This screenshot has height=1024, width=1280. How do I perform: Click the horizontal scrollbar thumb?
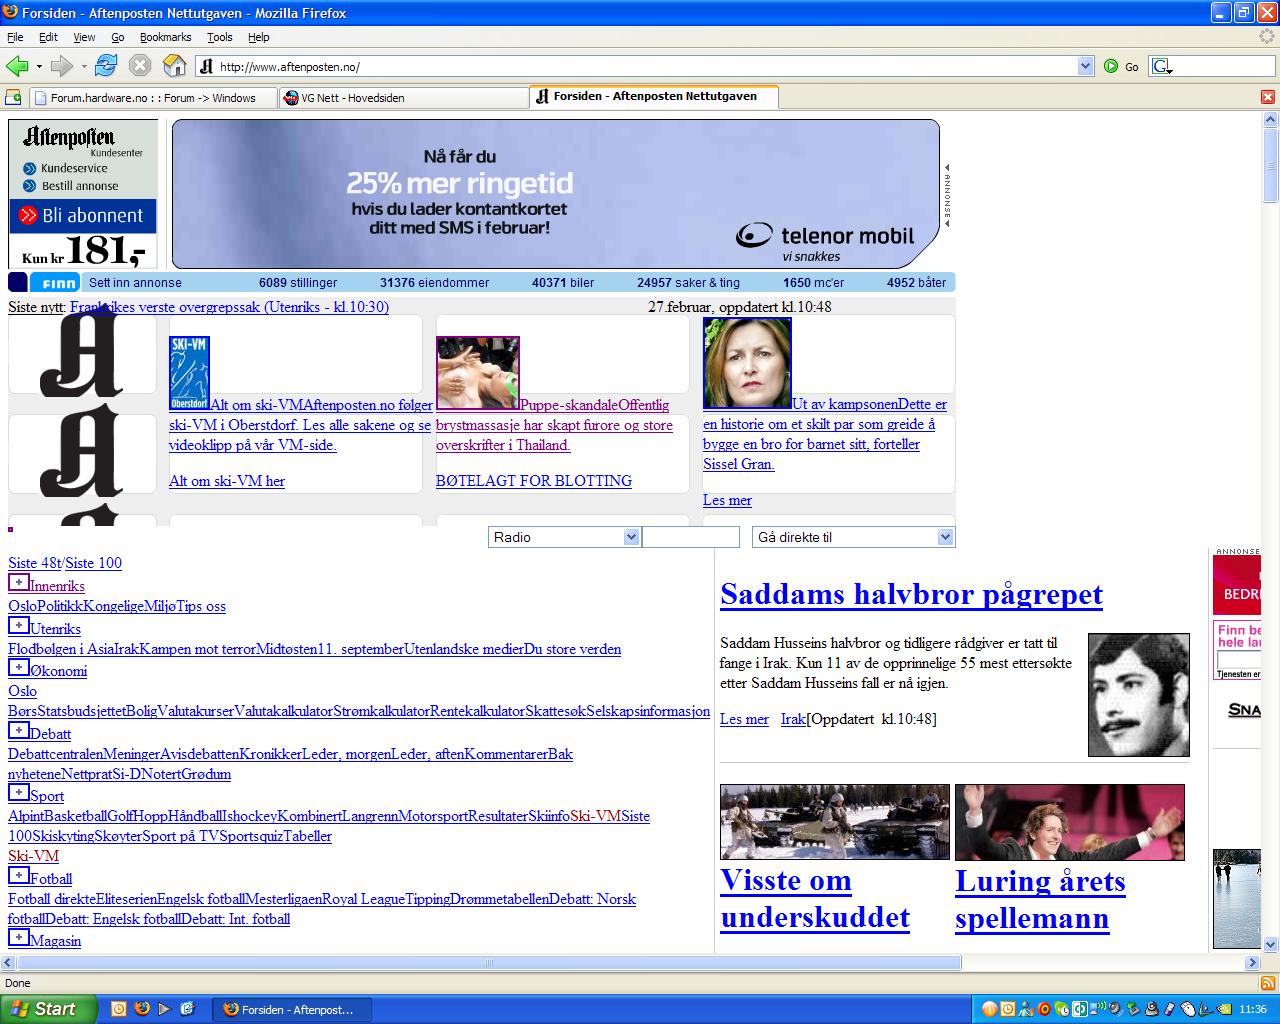pos(490,963)
